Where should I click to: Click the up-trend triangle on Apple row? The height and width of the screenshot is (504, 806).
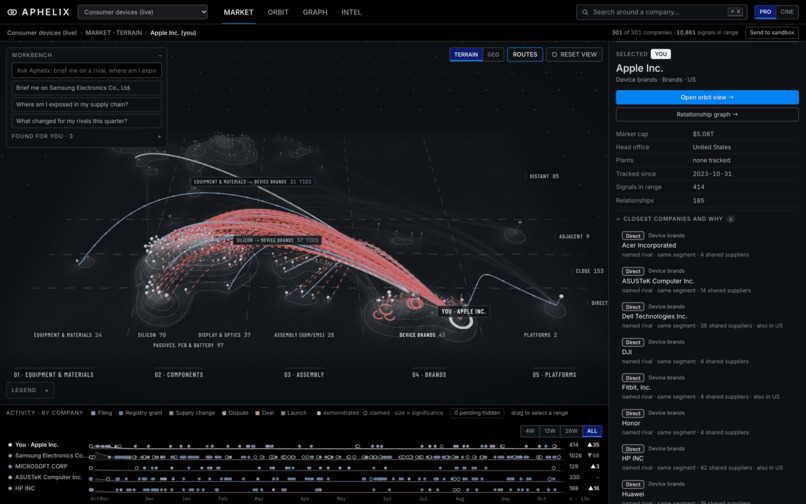pyautogui.click(x=591, y=445)
